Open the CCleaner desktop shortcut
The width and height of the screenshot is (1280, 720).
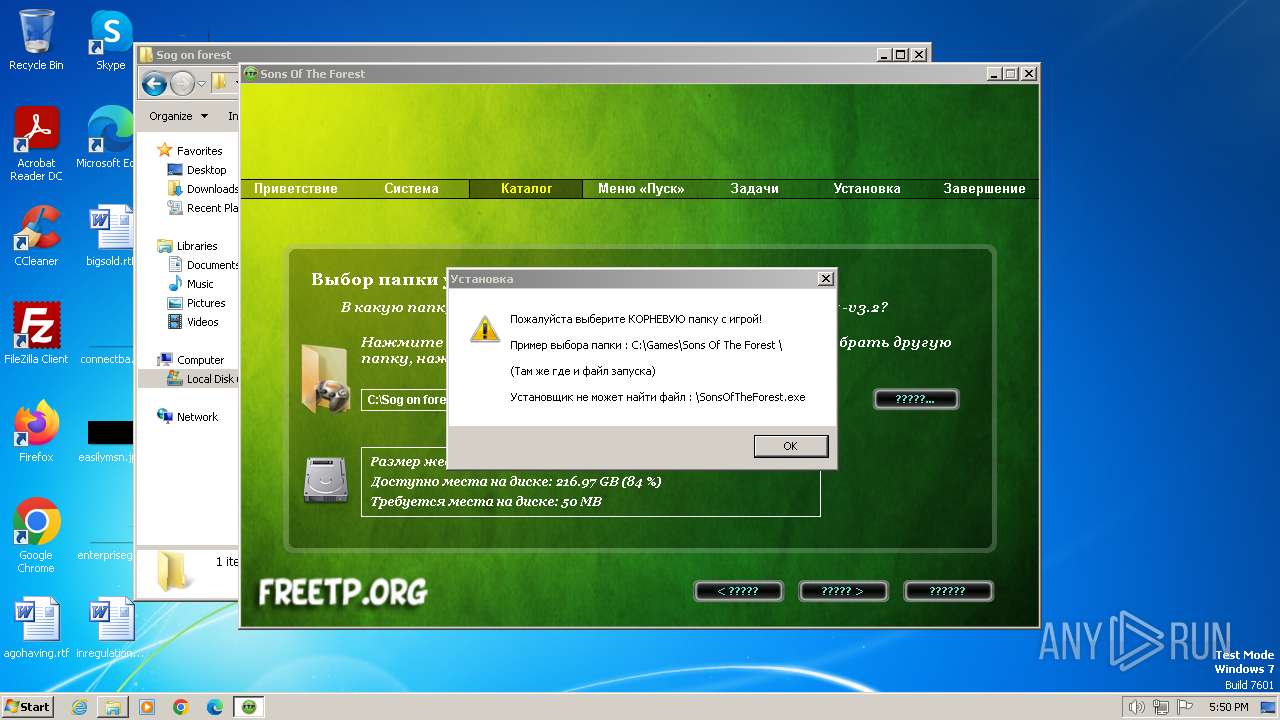coord(36,236)
